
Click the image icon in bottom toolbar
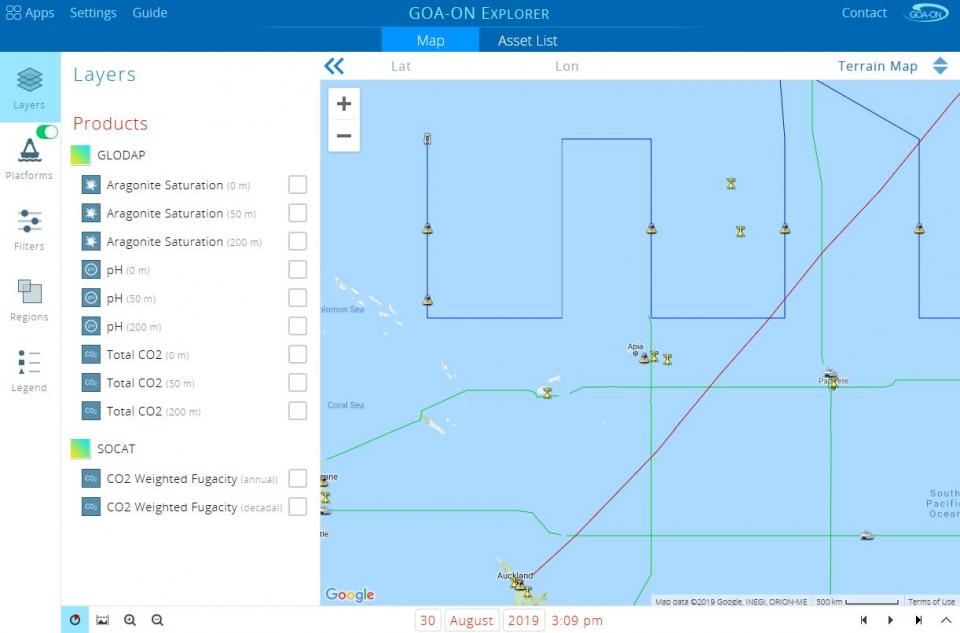pos(102,620)
